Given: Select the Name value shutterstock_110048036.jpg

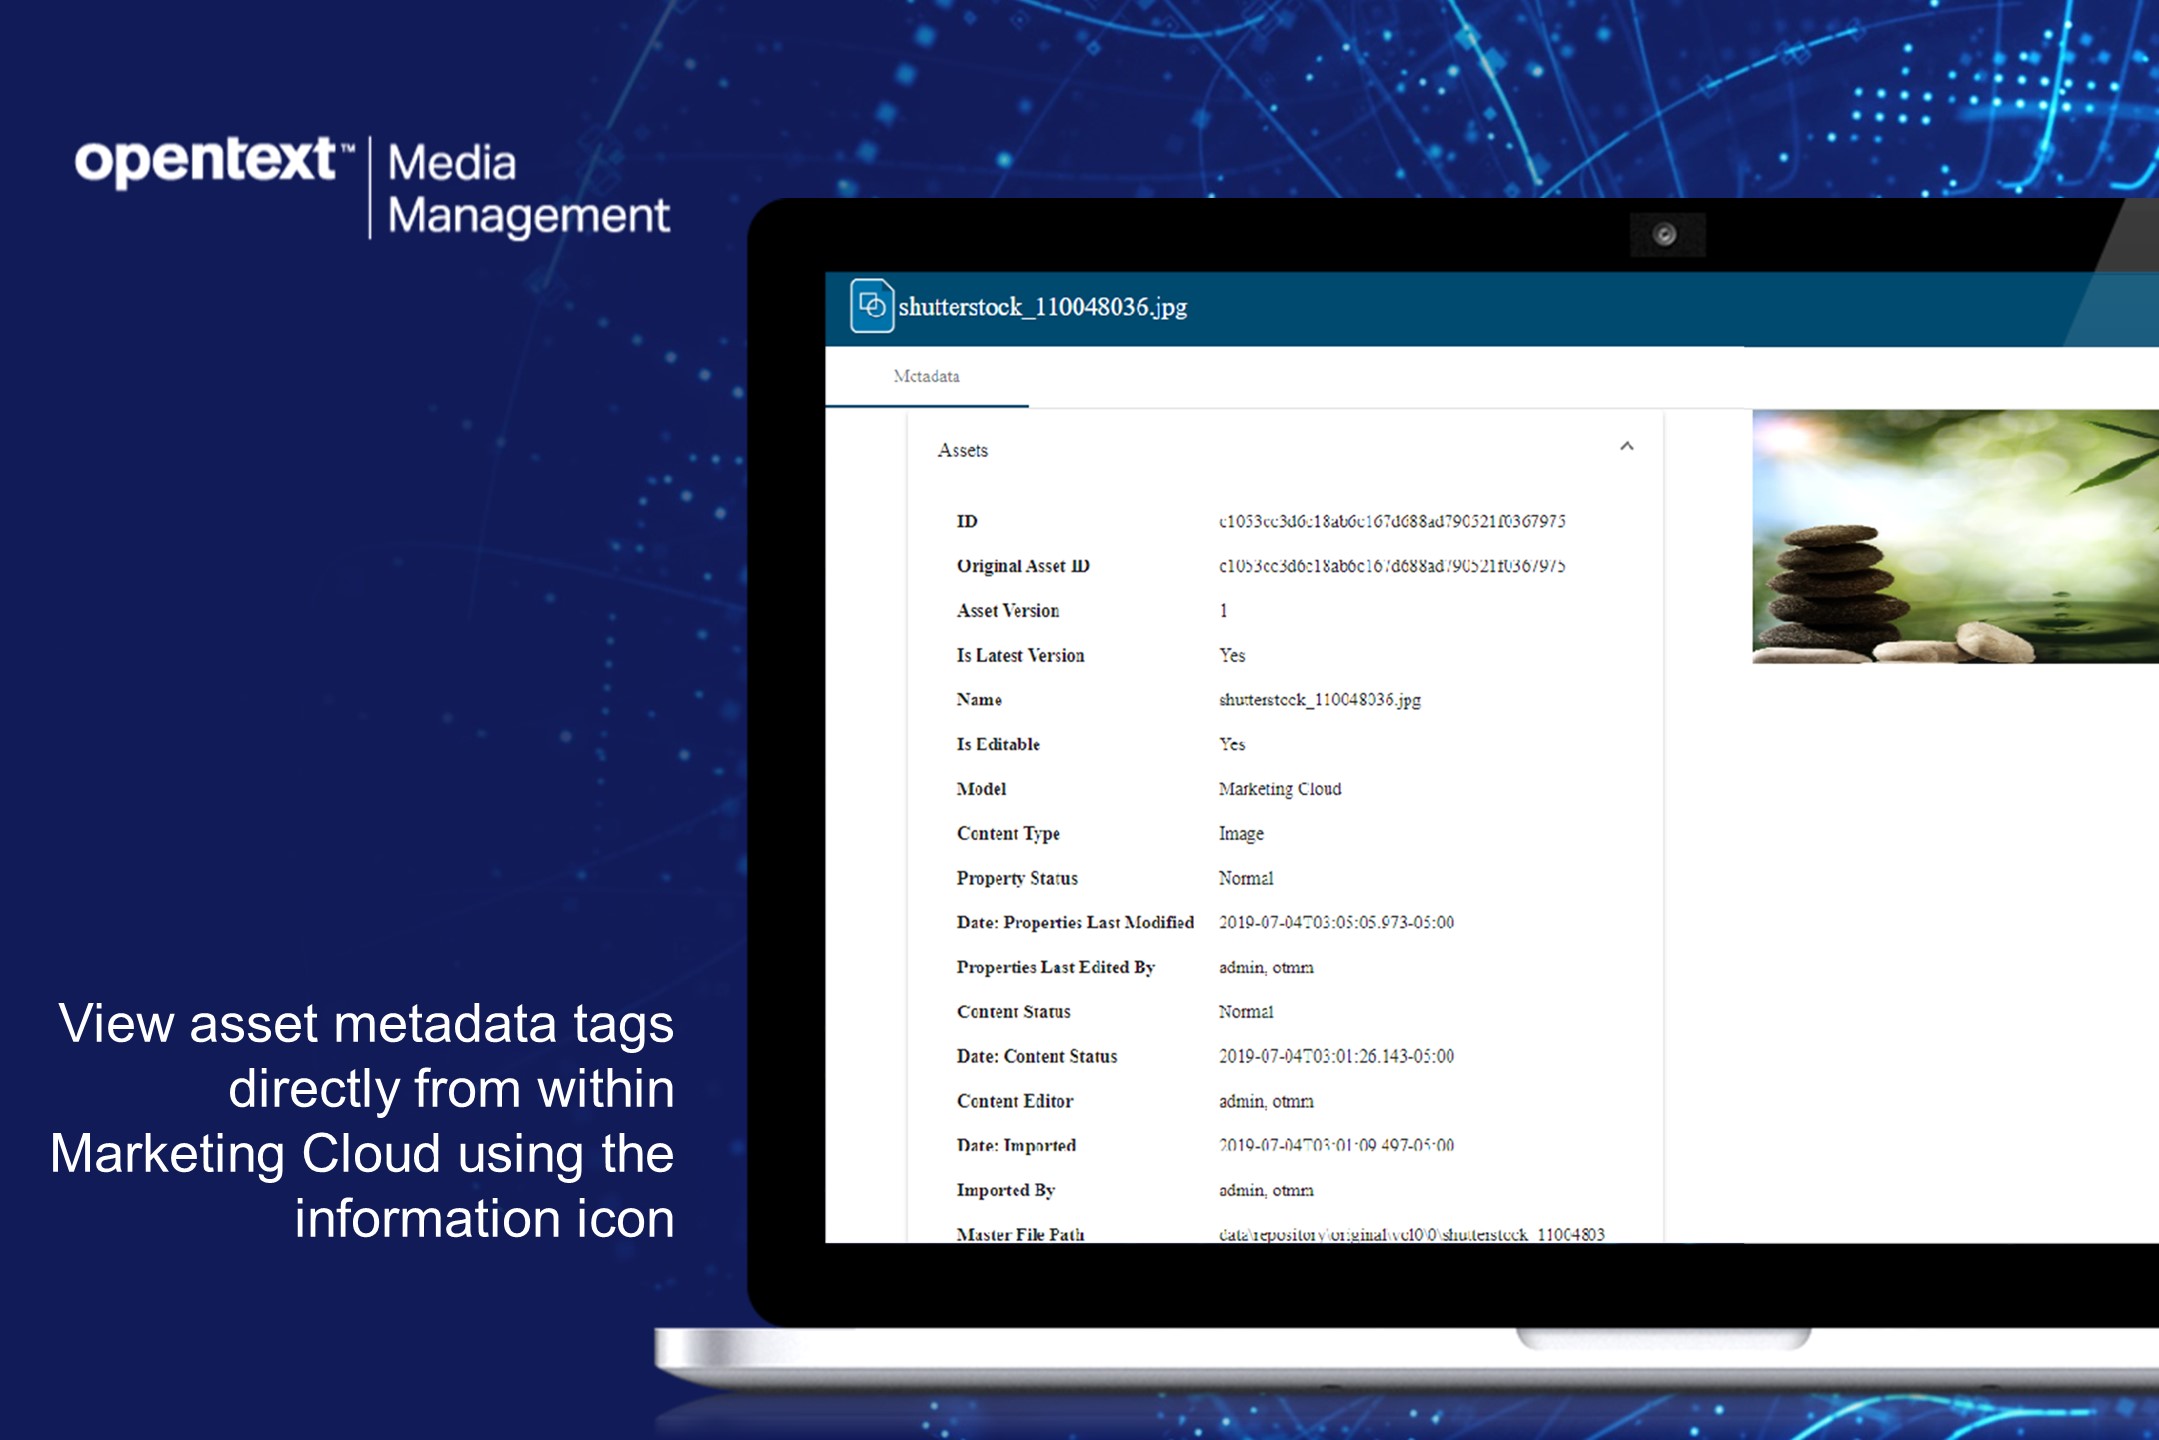Looking at the screenshot, I should click(x=1322, y=700).
